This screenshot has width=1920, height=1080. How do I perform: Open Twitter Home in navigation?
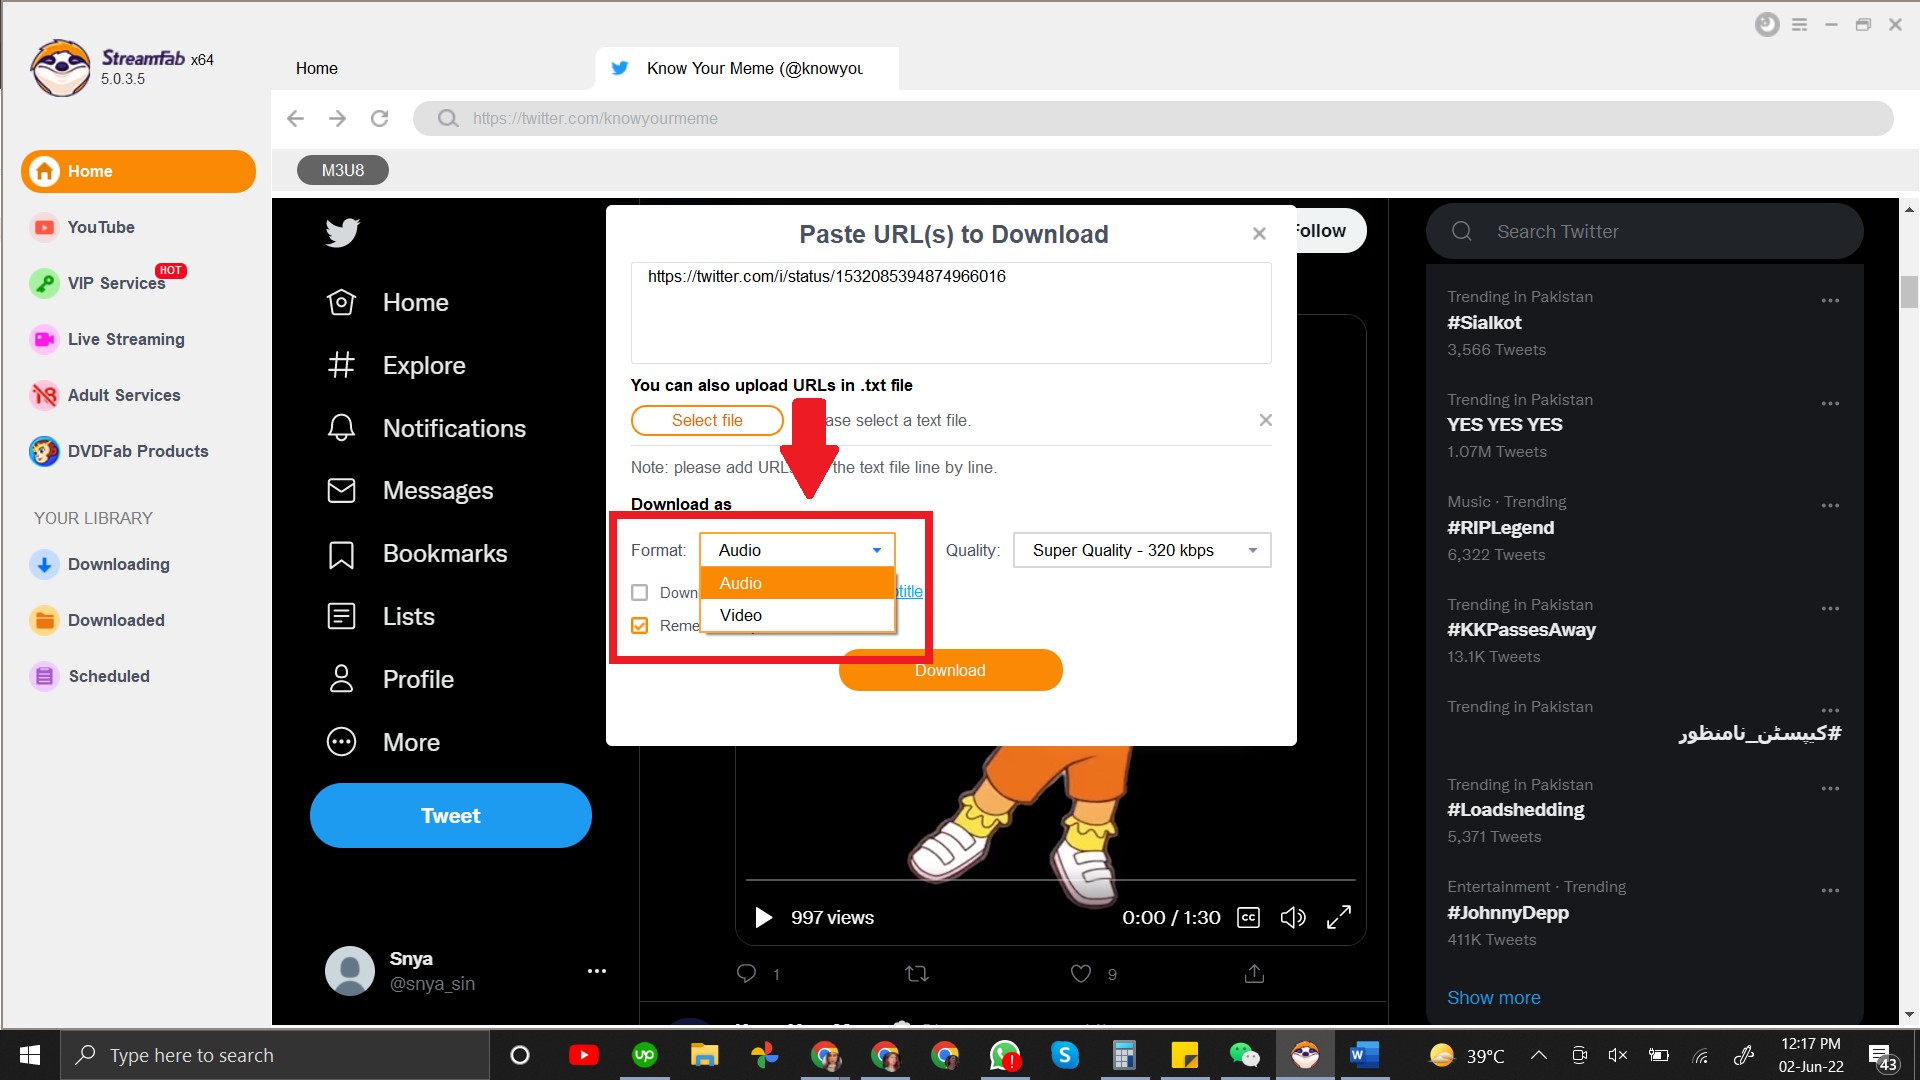(x=388, y=302)
